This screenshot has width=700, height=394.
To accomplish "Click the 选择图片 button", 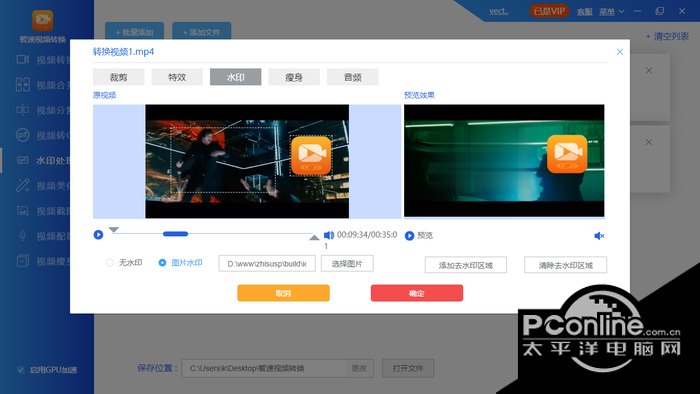I will 347,263.
